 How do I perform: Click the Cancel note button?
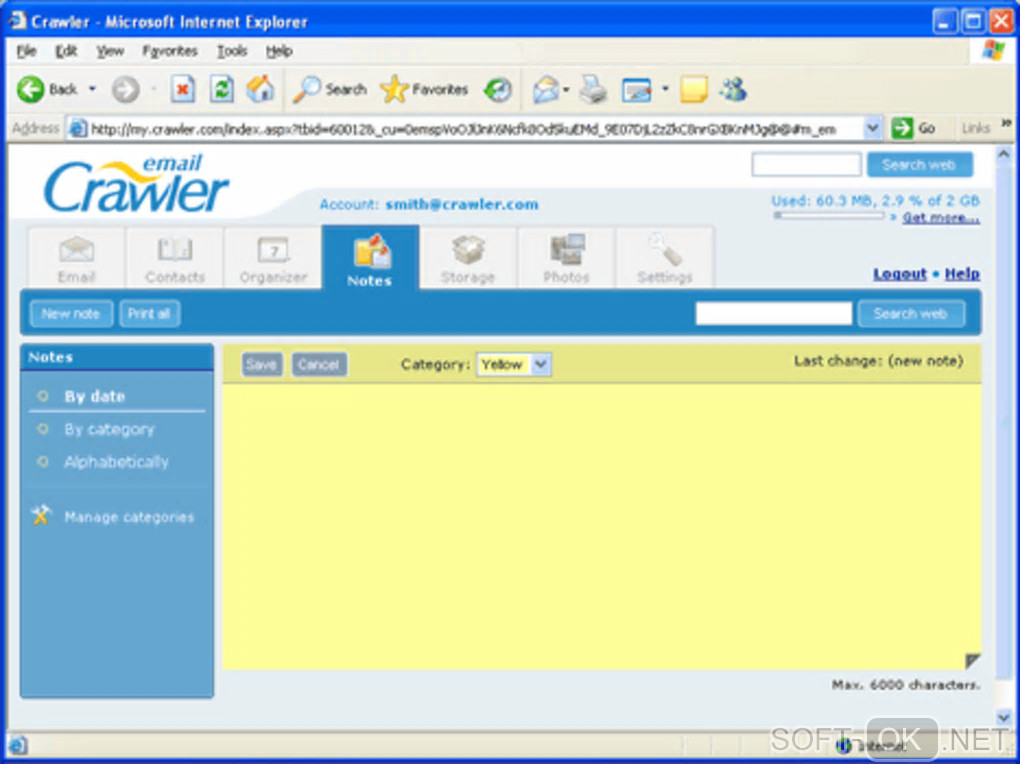tap(319, 364)
